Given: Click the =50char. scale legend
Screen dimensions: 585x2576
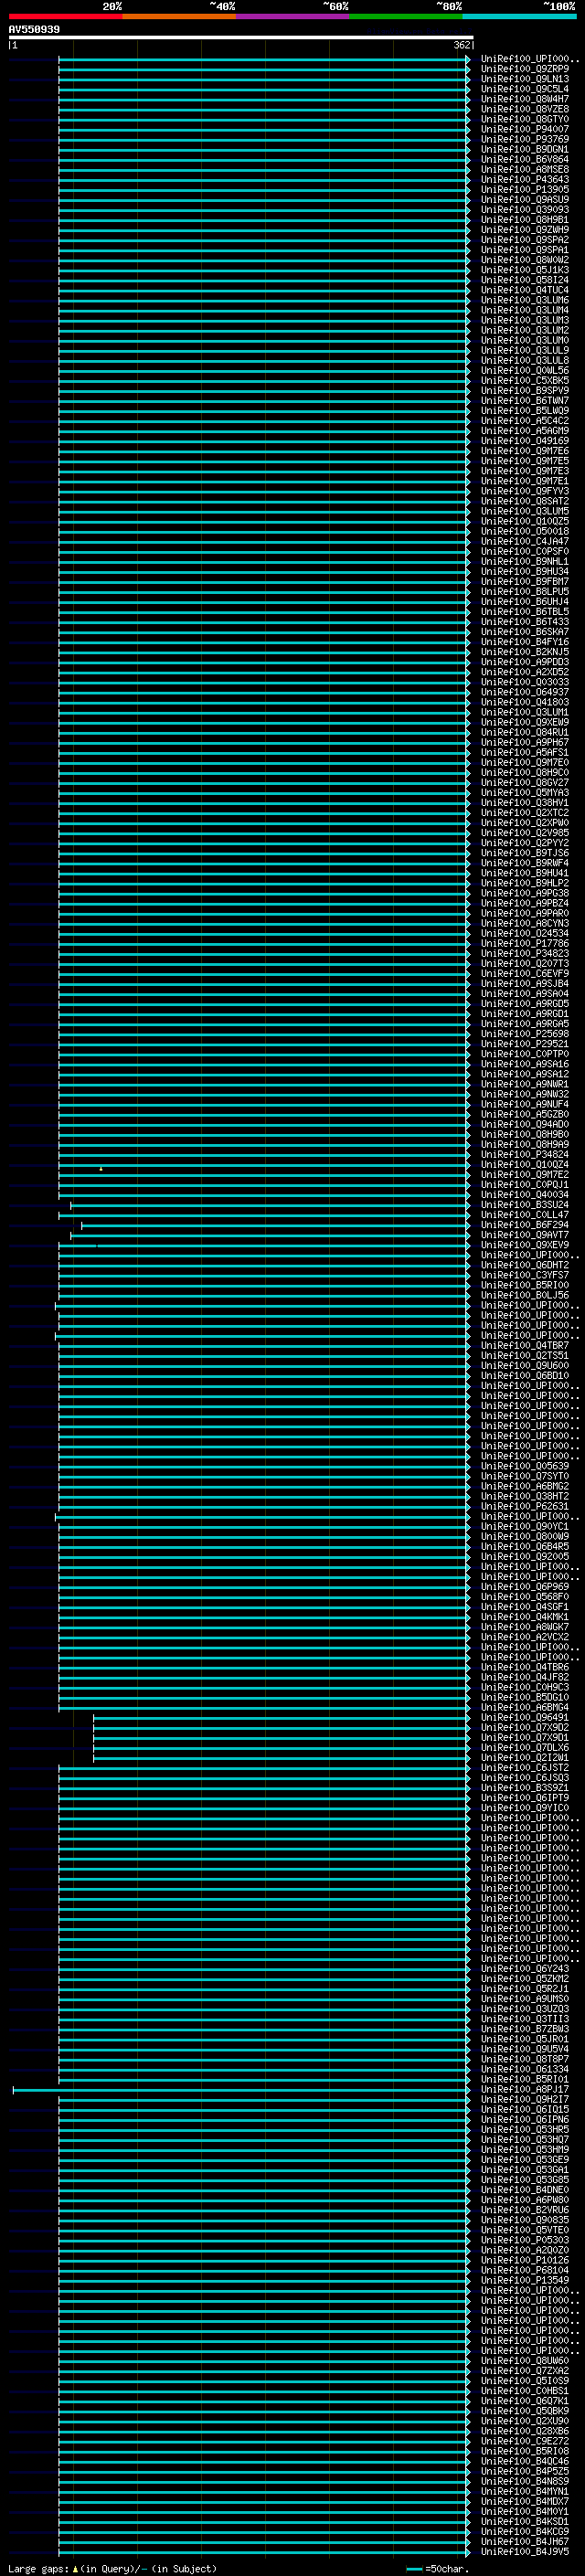Looking at the screenshot, I should 437,2568.
